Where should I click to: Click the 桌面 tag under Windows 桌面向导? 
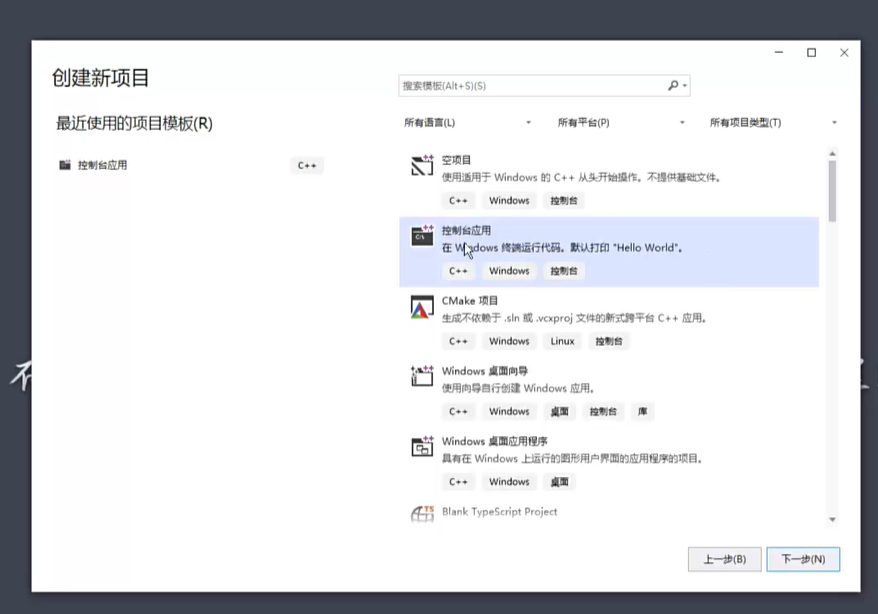click(559, 411)
